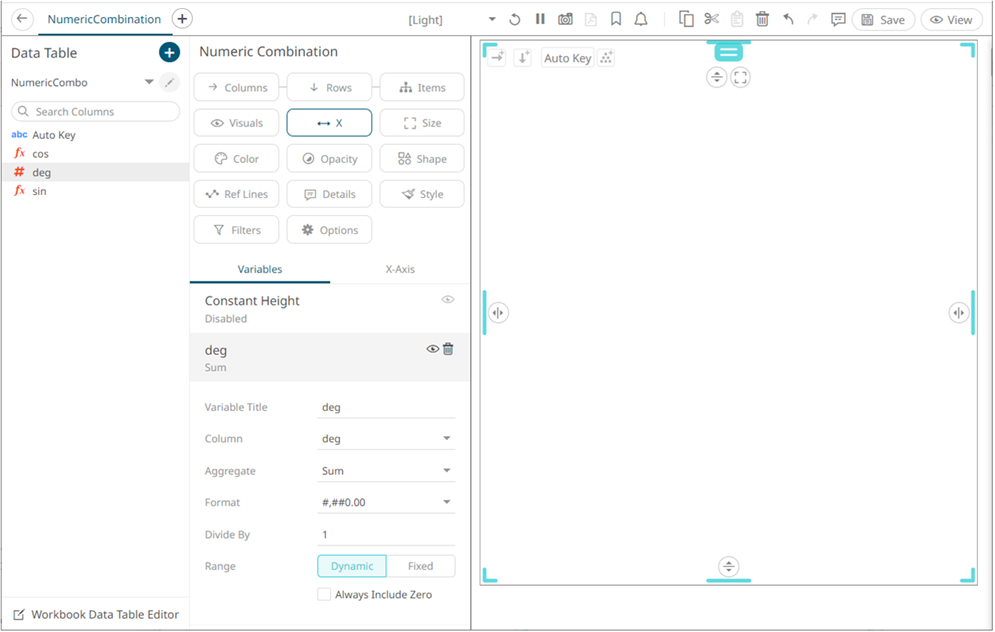Screen dimensions: 995x632
Task: Take a snapshot with camera icon
Action: tap(565, 20)
